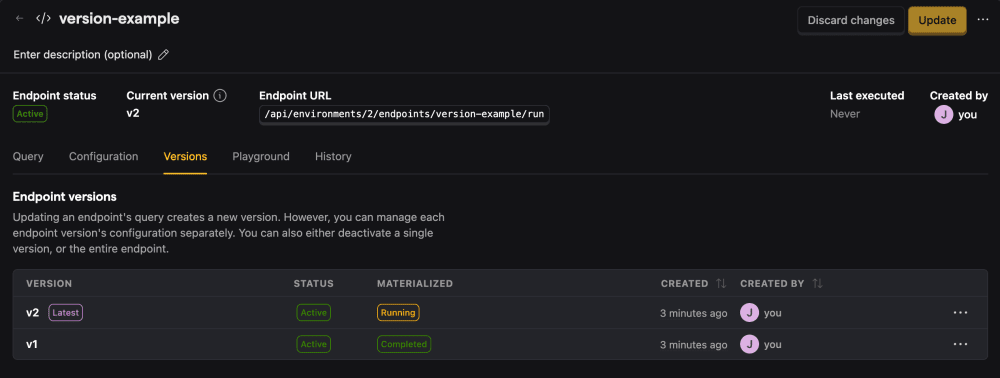Click the Enter description text
Viewport: 1000px width, 378px height.
pyautogui.click(x=83, y=55)
